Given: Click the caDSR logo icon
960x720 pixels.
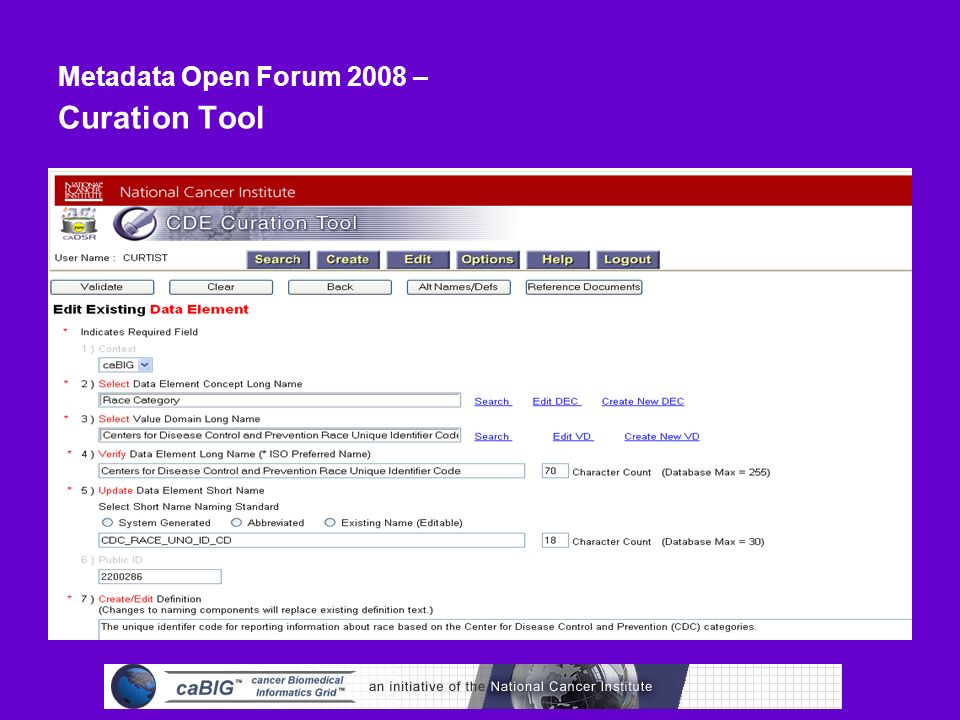Looking at the screenshot, I should pos(79,224).
